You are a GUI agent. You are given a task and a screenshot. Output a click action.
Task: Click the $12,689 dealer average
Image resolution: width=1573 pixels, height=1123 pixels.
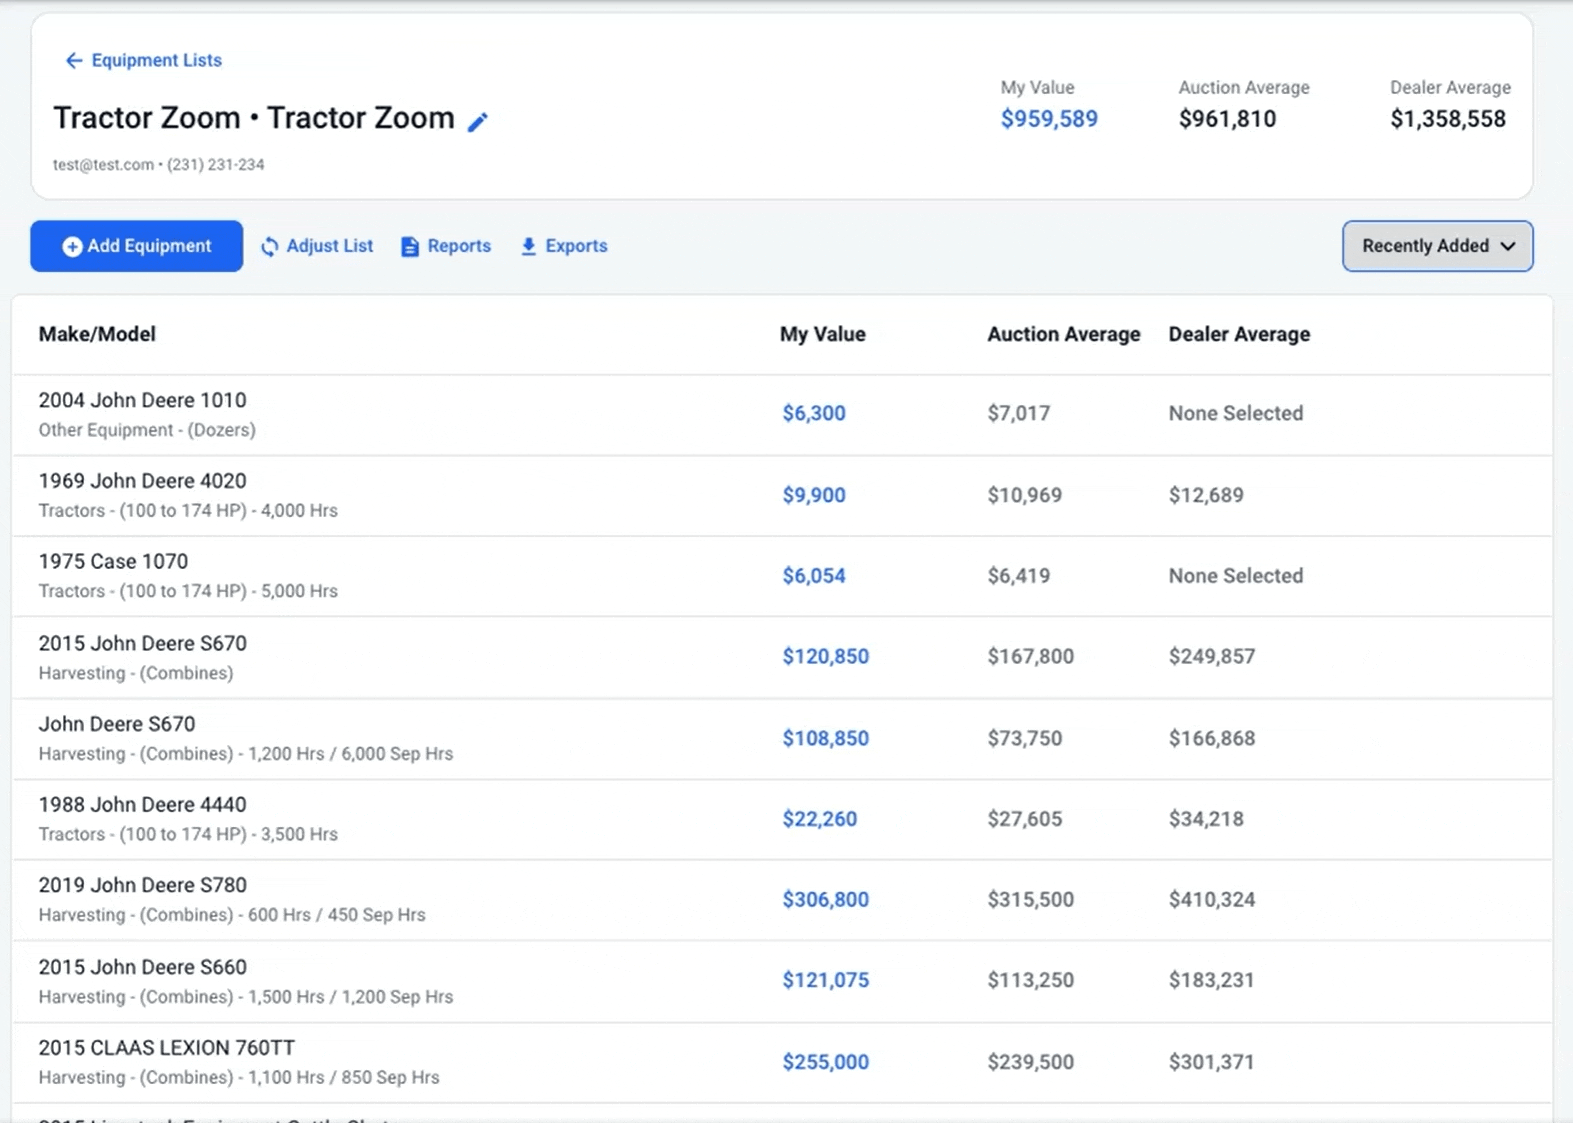(1206, 495)
